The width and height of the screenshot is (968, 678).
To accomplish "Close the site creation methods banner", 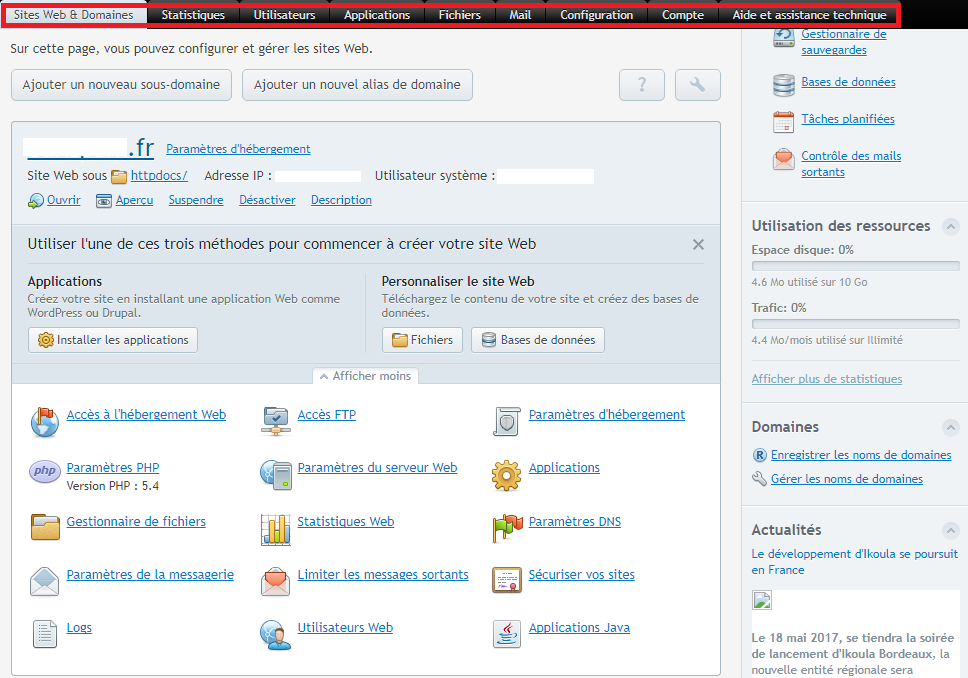I will click(x=698, y=245).
